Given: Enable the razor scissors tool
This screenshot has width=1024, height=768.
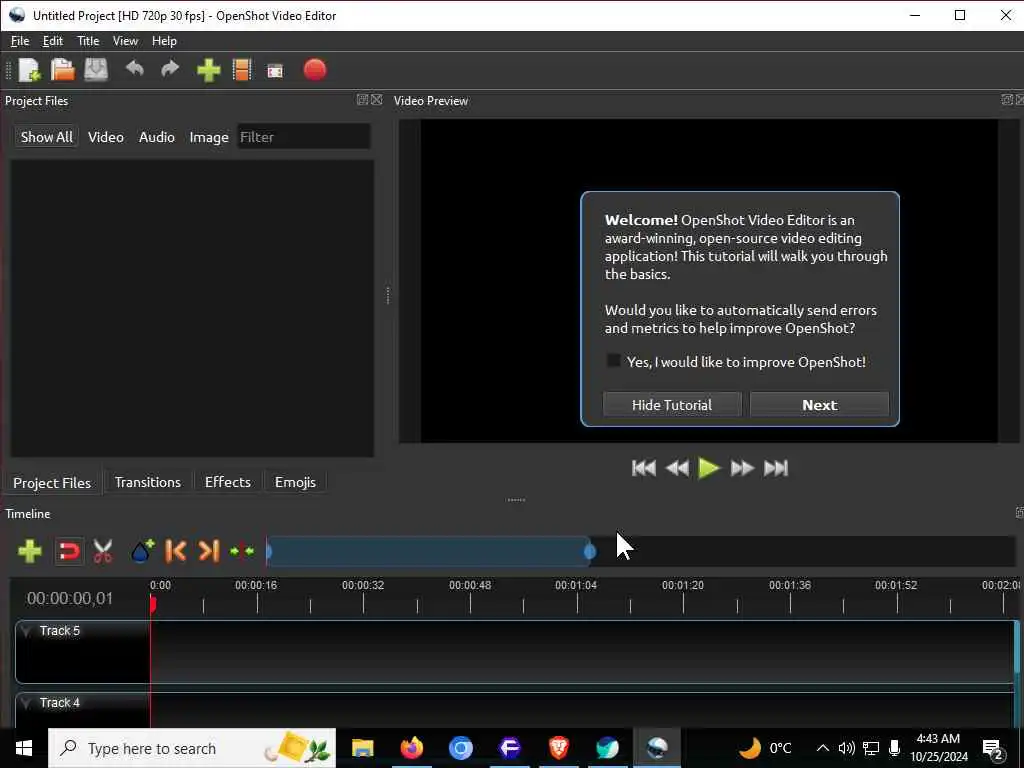Looking at the screenshot, I should tap(103, 551).
